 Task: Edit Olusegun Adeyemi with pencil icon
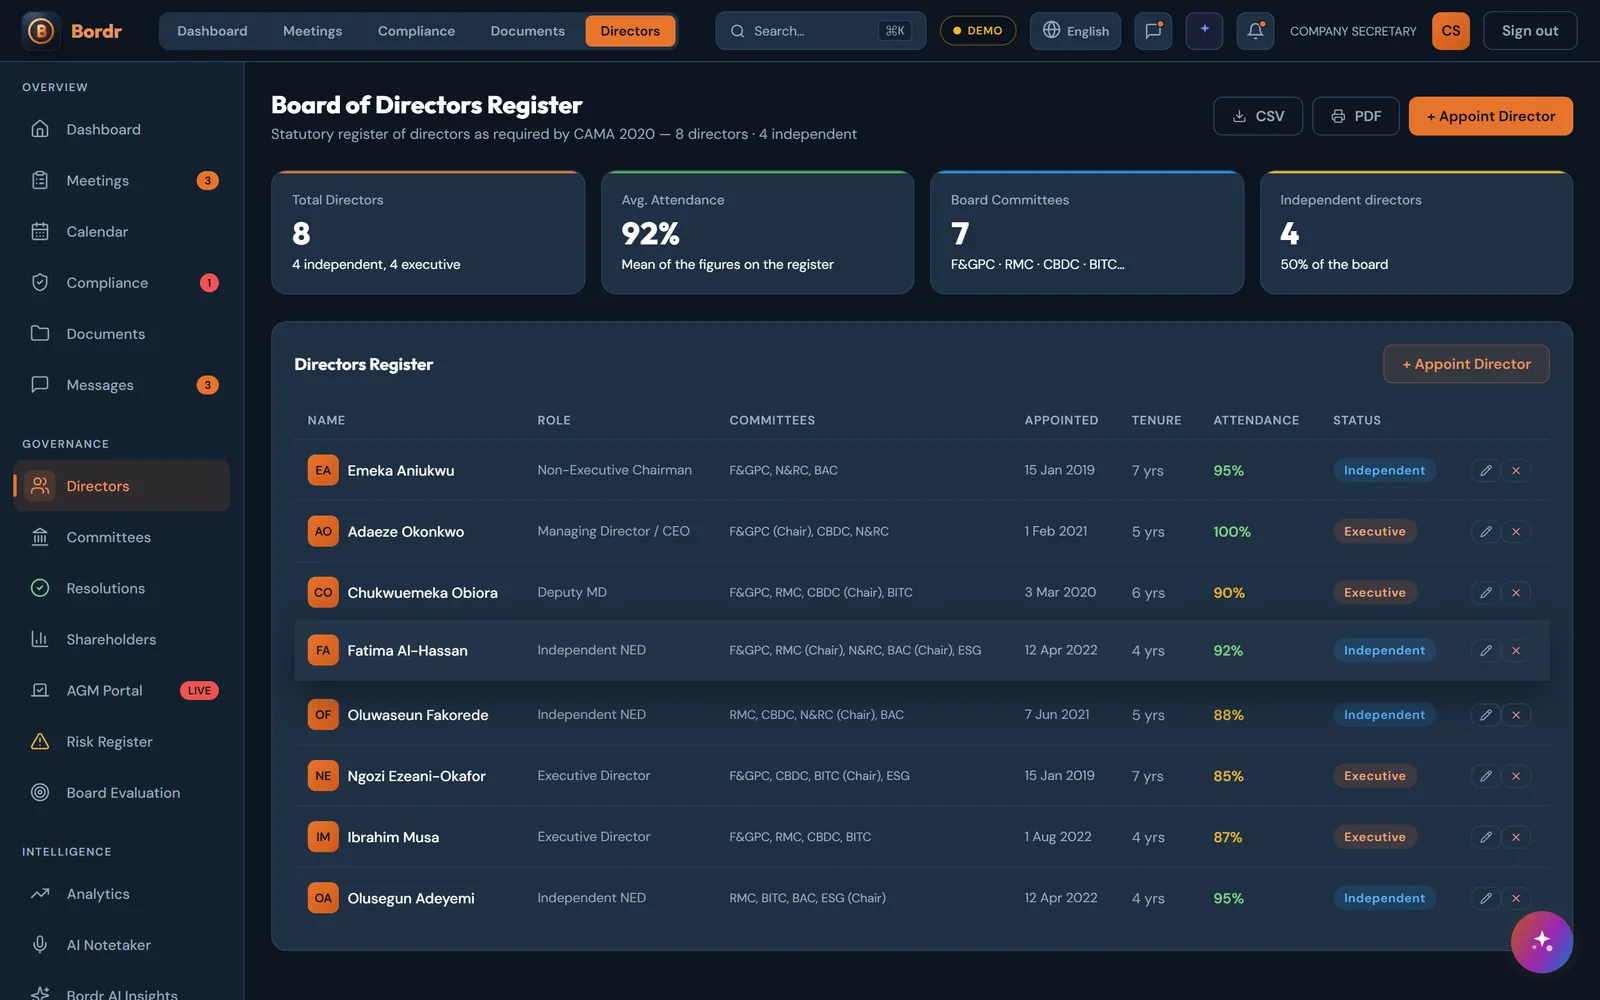click(x=1486, y=897)
